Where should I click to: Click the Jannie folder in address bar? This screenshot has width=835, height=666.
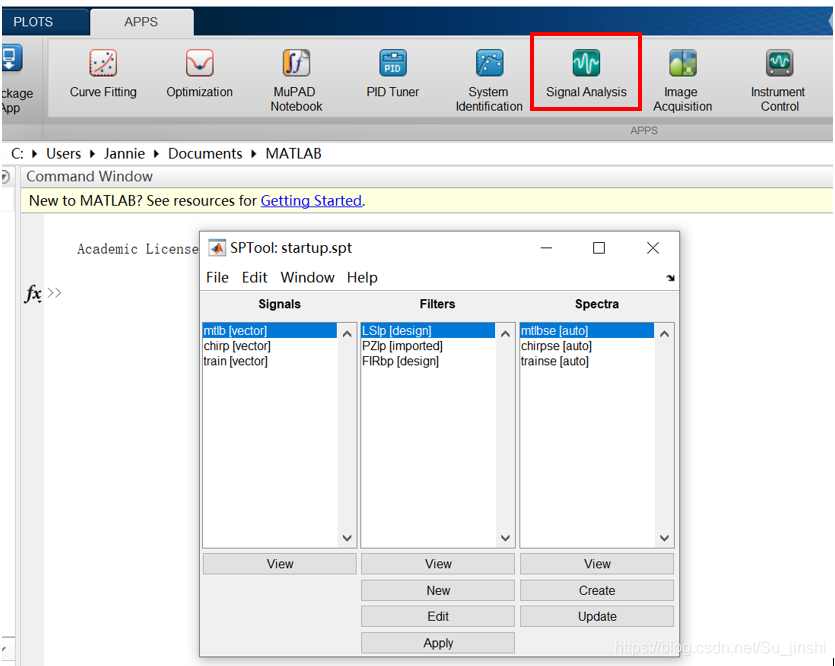124,154
